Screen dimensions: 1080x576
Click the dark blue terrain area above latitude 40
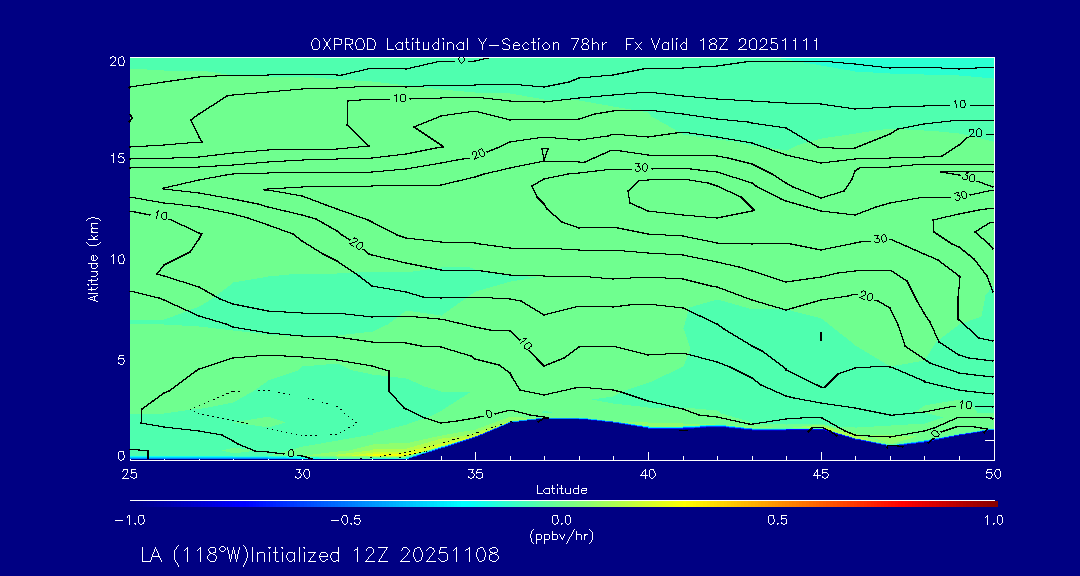tap(650, 442)
